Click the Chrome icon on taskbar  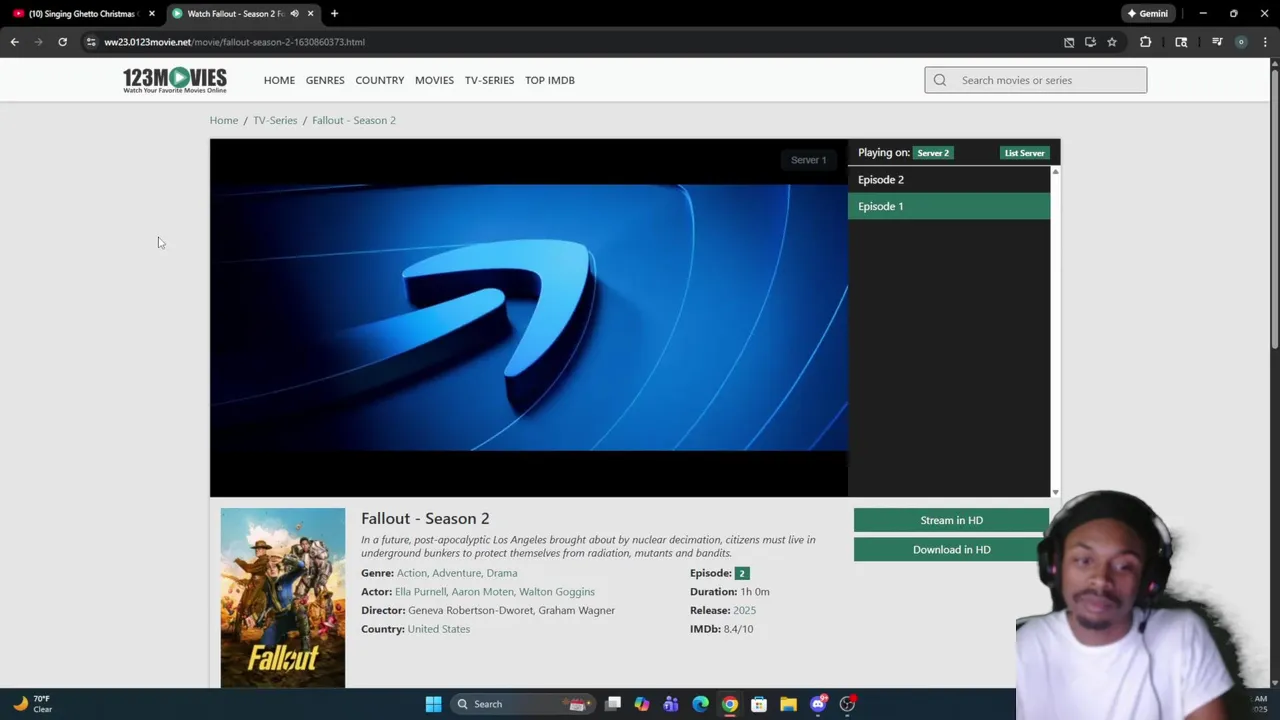point(730,704)
